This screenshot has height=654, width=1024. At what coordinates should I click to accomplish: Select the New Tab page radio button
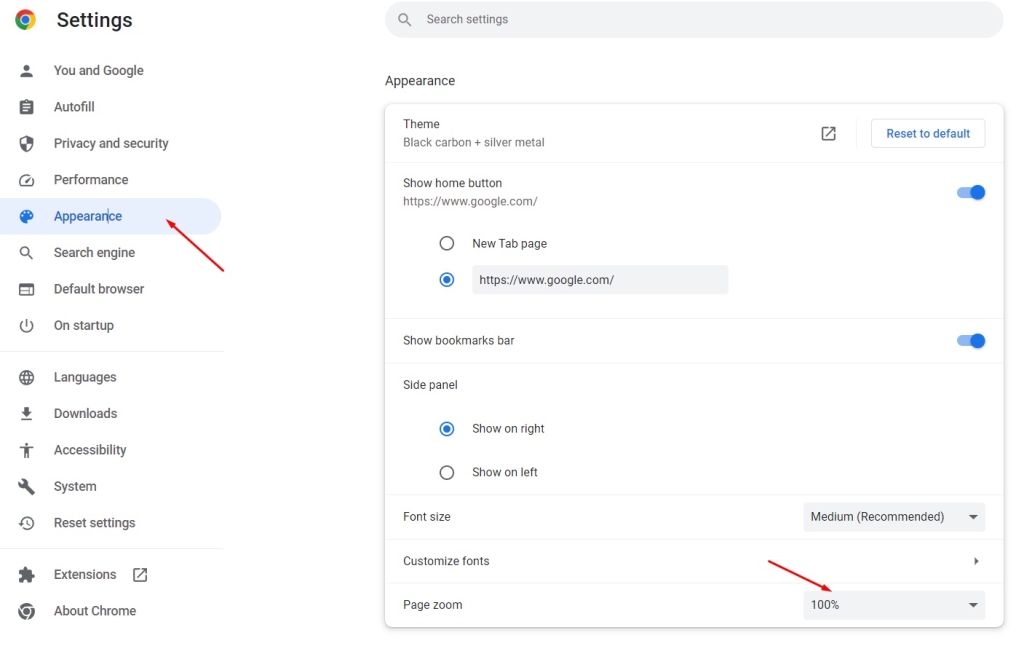[447, 244]
